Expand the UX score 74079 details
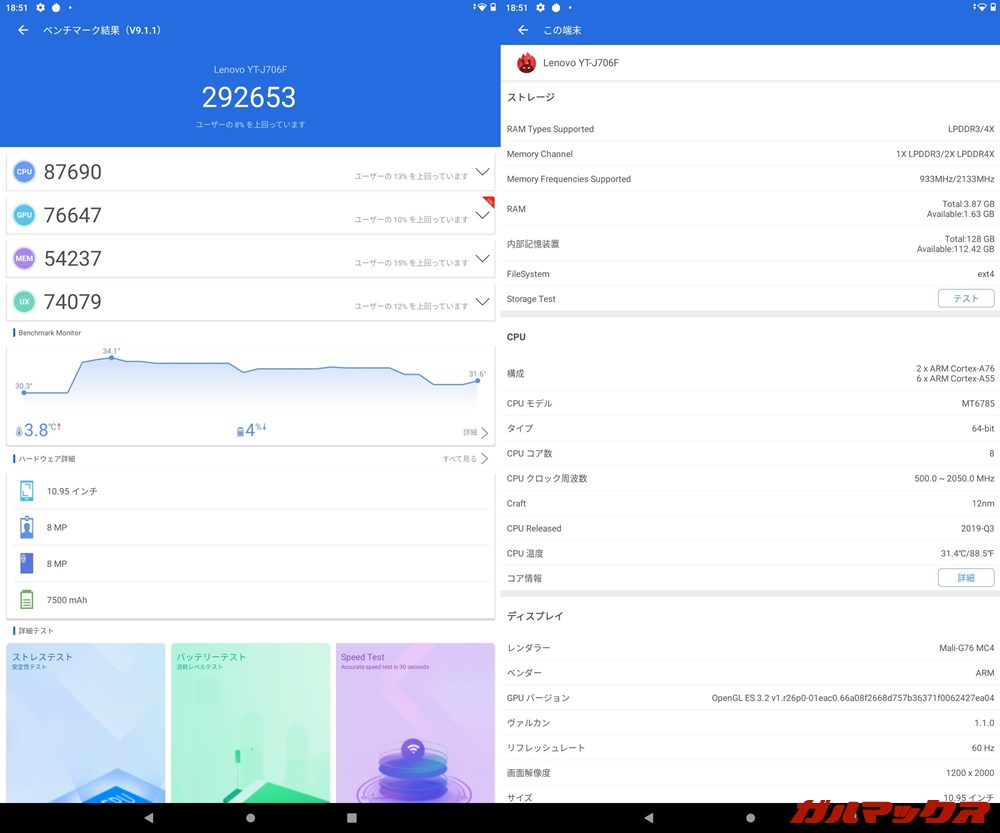This screenshot has width=1000, height=833. coord(482,302)
